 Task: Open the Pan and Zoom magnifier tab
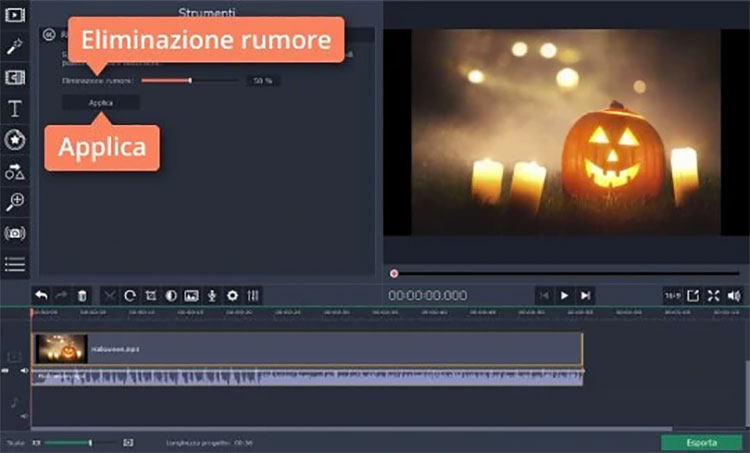tap(15, 201)
